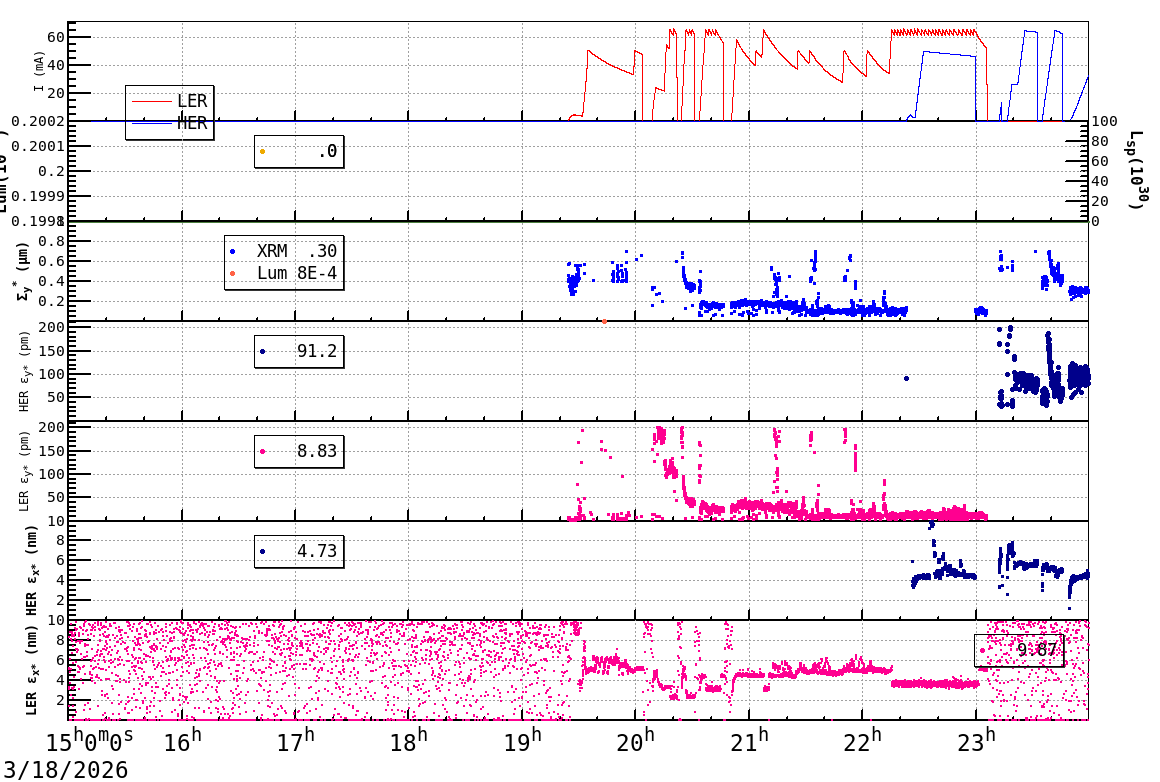The height and width of the screenshot is (782, 1160).
Task: Click the '21h' time axis label
Action: tap(749, 742)
